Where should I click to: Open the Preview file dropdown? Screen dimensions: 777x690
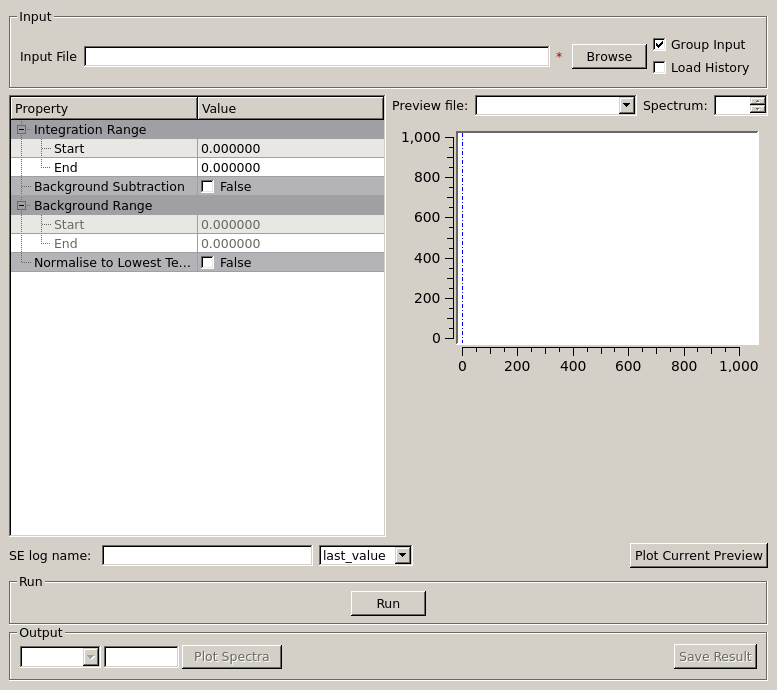pos(626,106)
